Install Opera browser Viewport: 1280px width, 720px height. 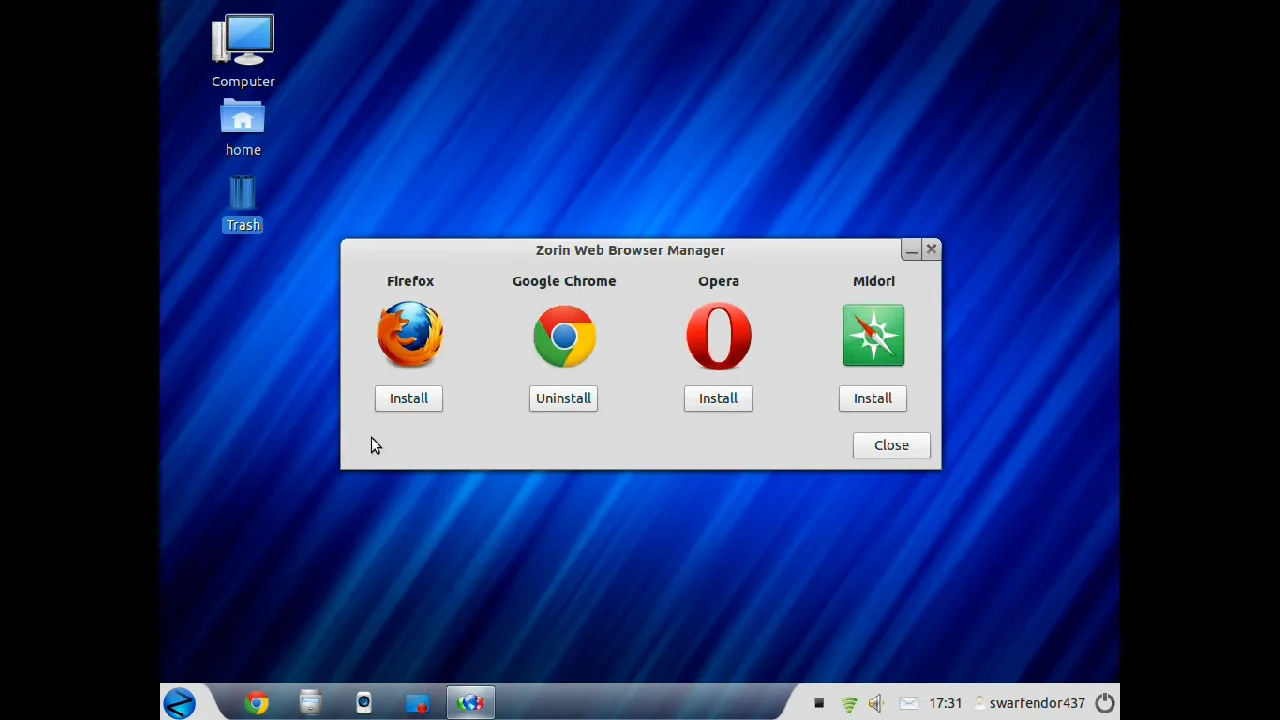pos(718,398)
